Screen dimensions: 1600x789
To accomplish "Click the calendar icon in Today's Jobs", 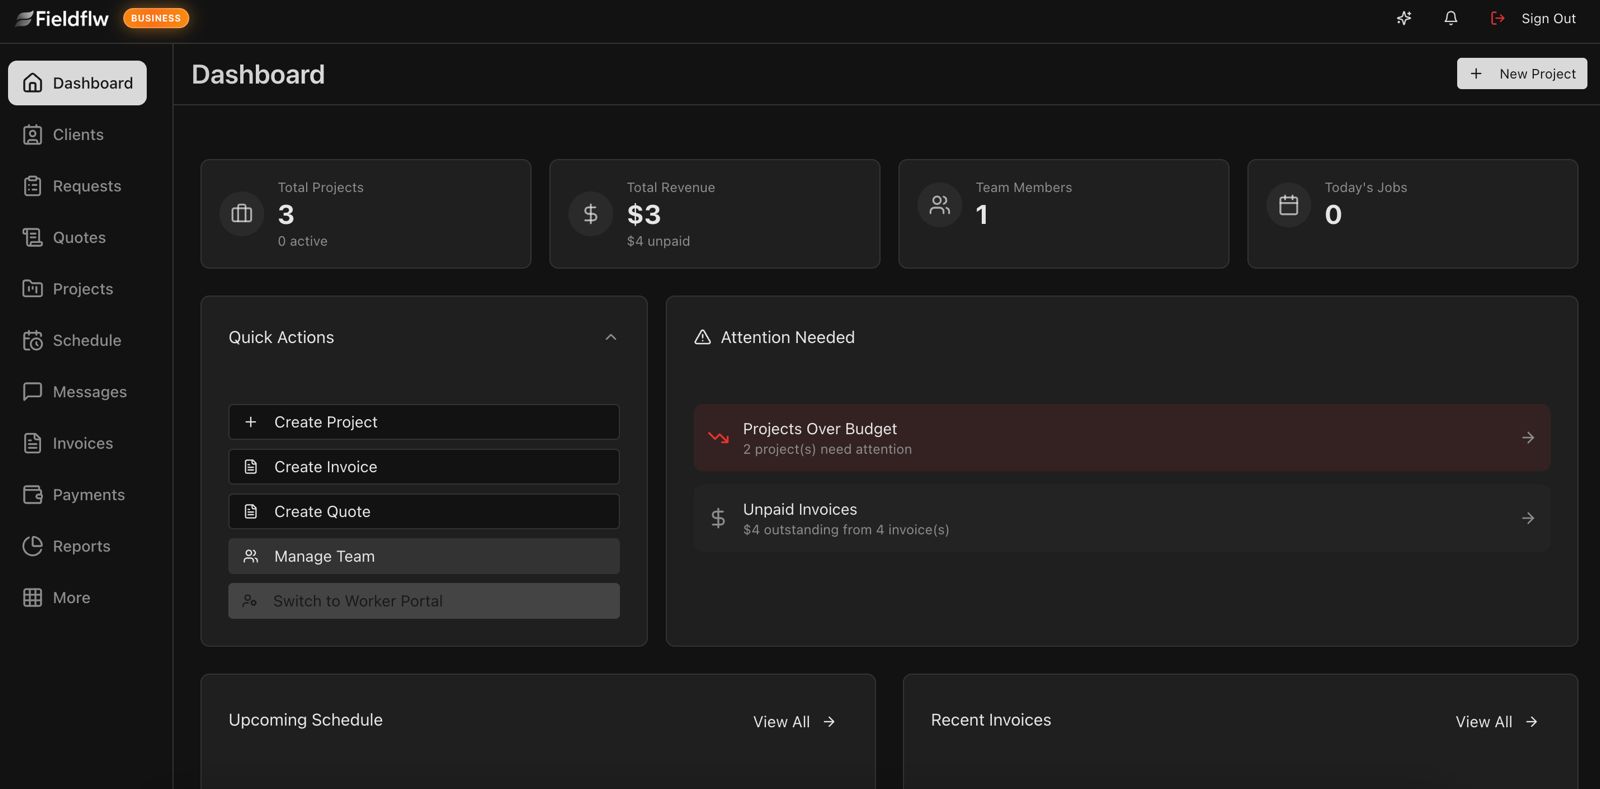I will pos(1289,205).
